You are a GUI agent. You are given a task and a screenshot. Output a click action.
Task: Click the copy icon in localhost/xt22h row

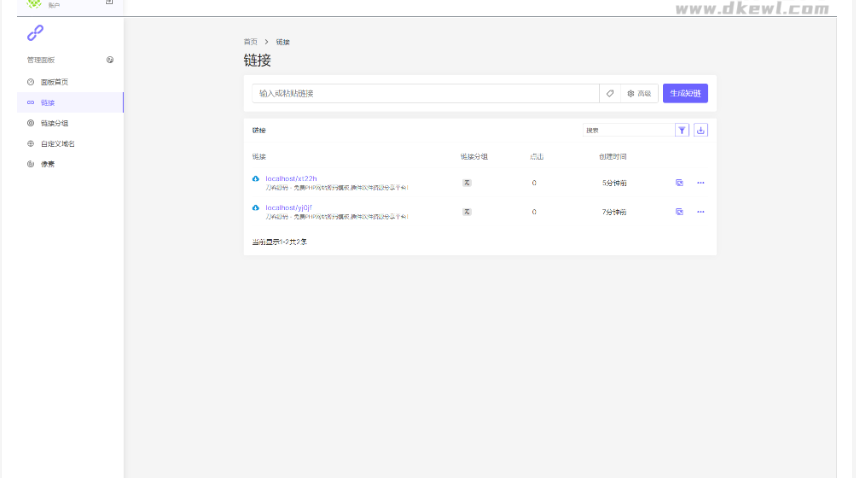(679, 183)
